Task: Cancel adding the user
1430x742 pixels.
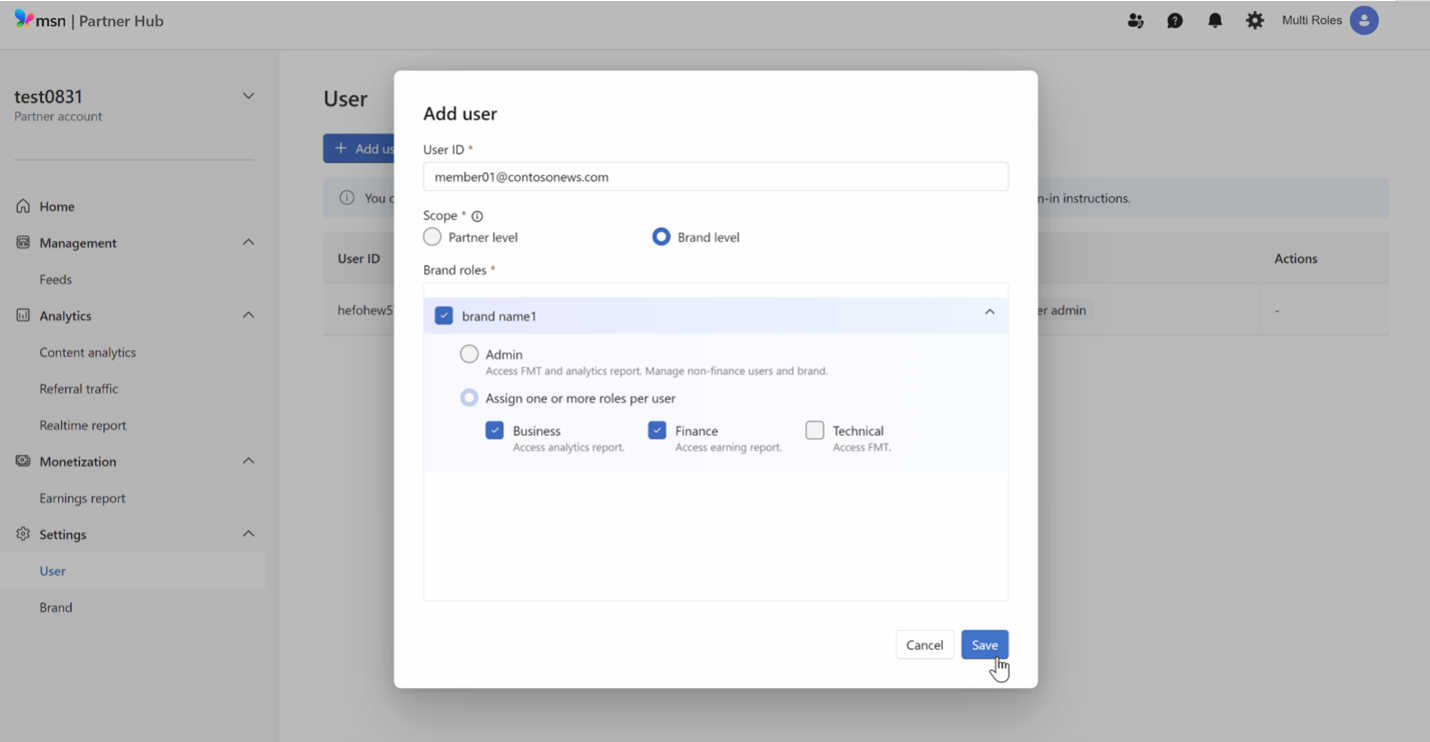Action: 924,644
